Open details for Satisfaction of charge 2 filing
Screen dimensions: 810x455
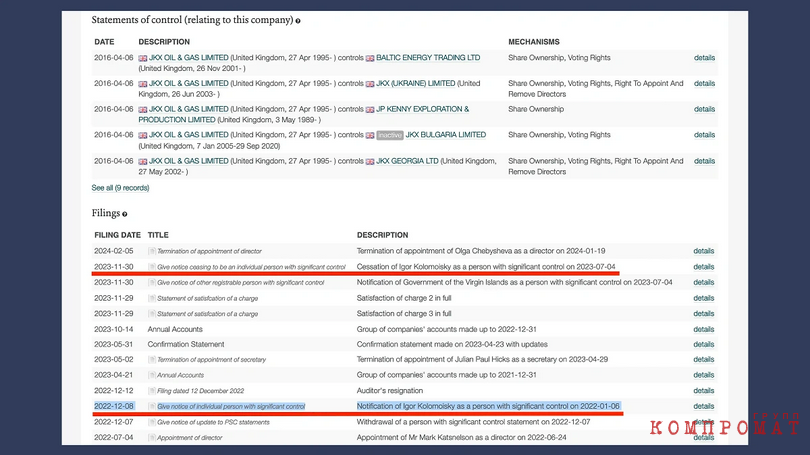click(x=704, y=299)
